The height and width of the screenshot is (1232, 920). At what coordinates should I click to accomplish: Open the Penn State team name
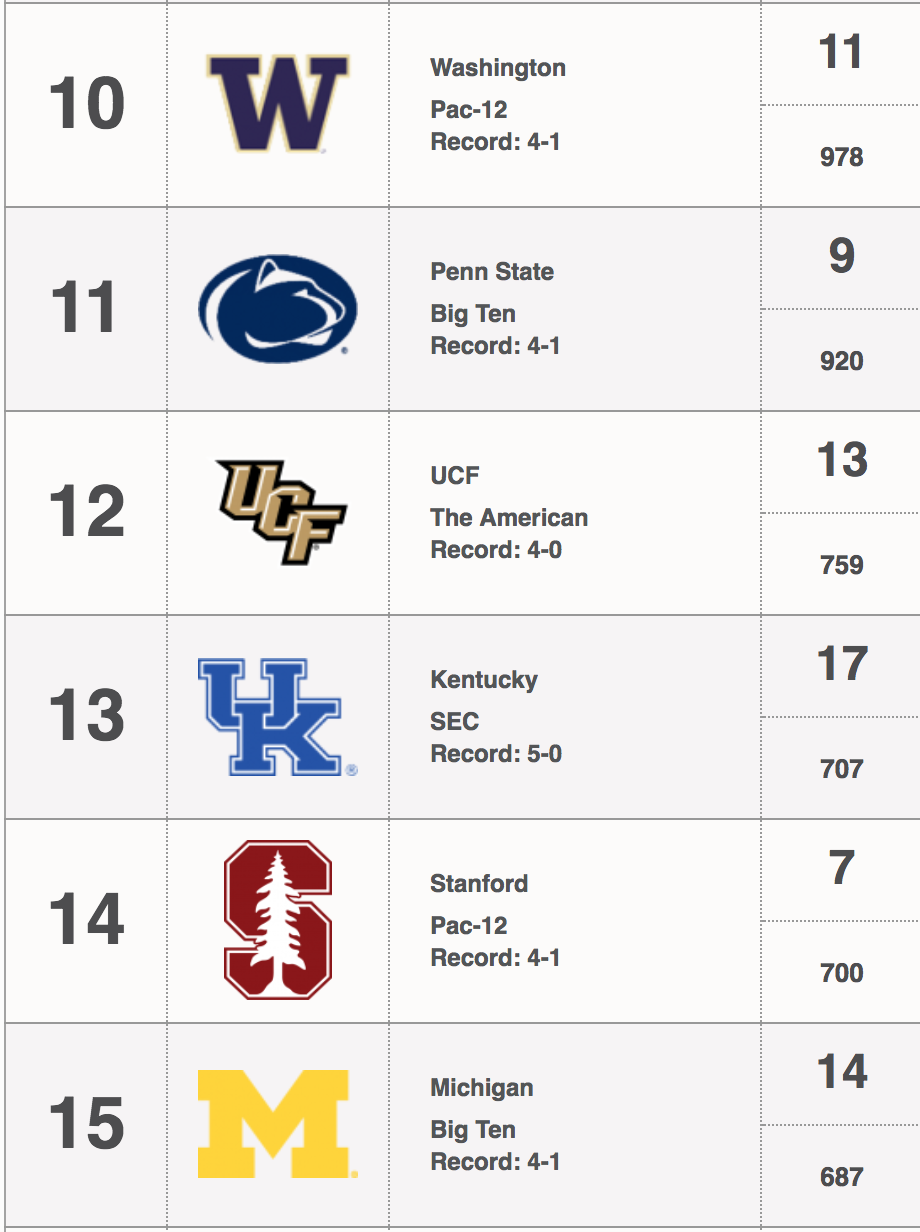[492, 272]
